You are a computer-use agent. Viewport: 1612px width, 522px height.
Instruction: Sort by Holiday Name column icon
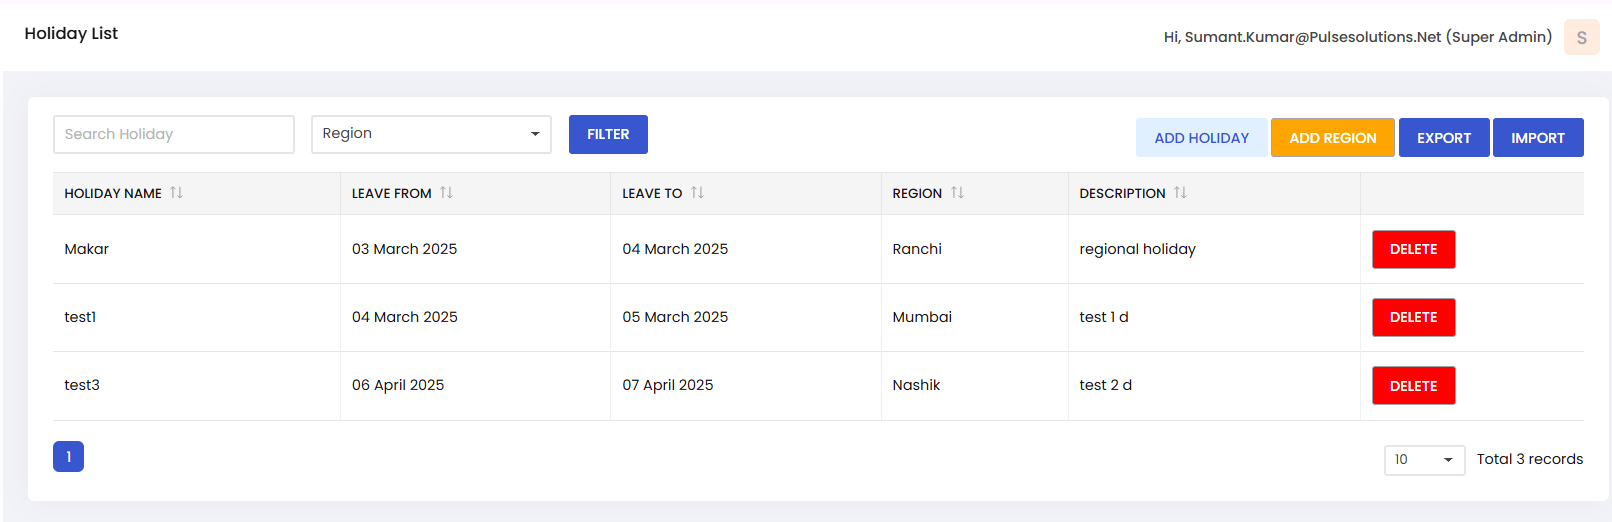coord(177,193)
